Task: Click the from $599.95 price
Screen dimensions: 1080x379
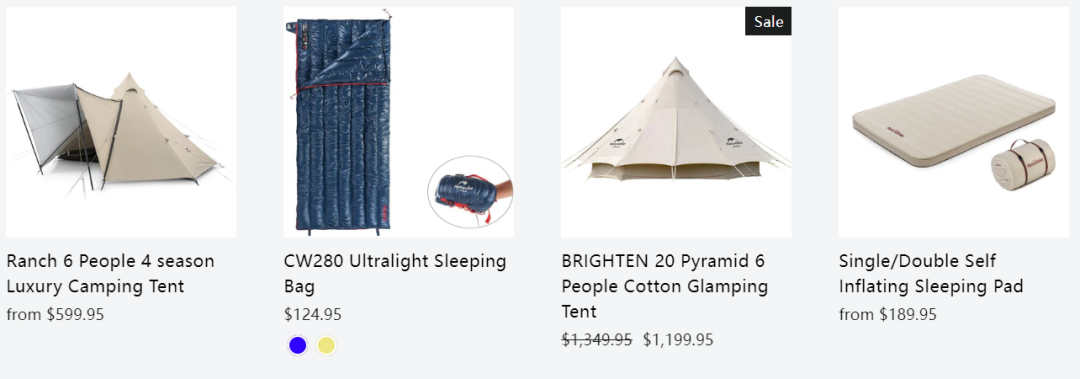Action: (x=55, y=315)
